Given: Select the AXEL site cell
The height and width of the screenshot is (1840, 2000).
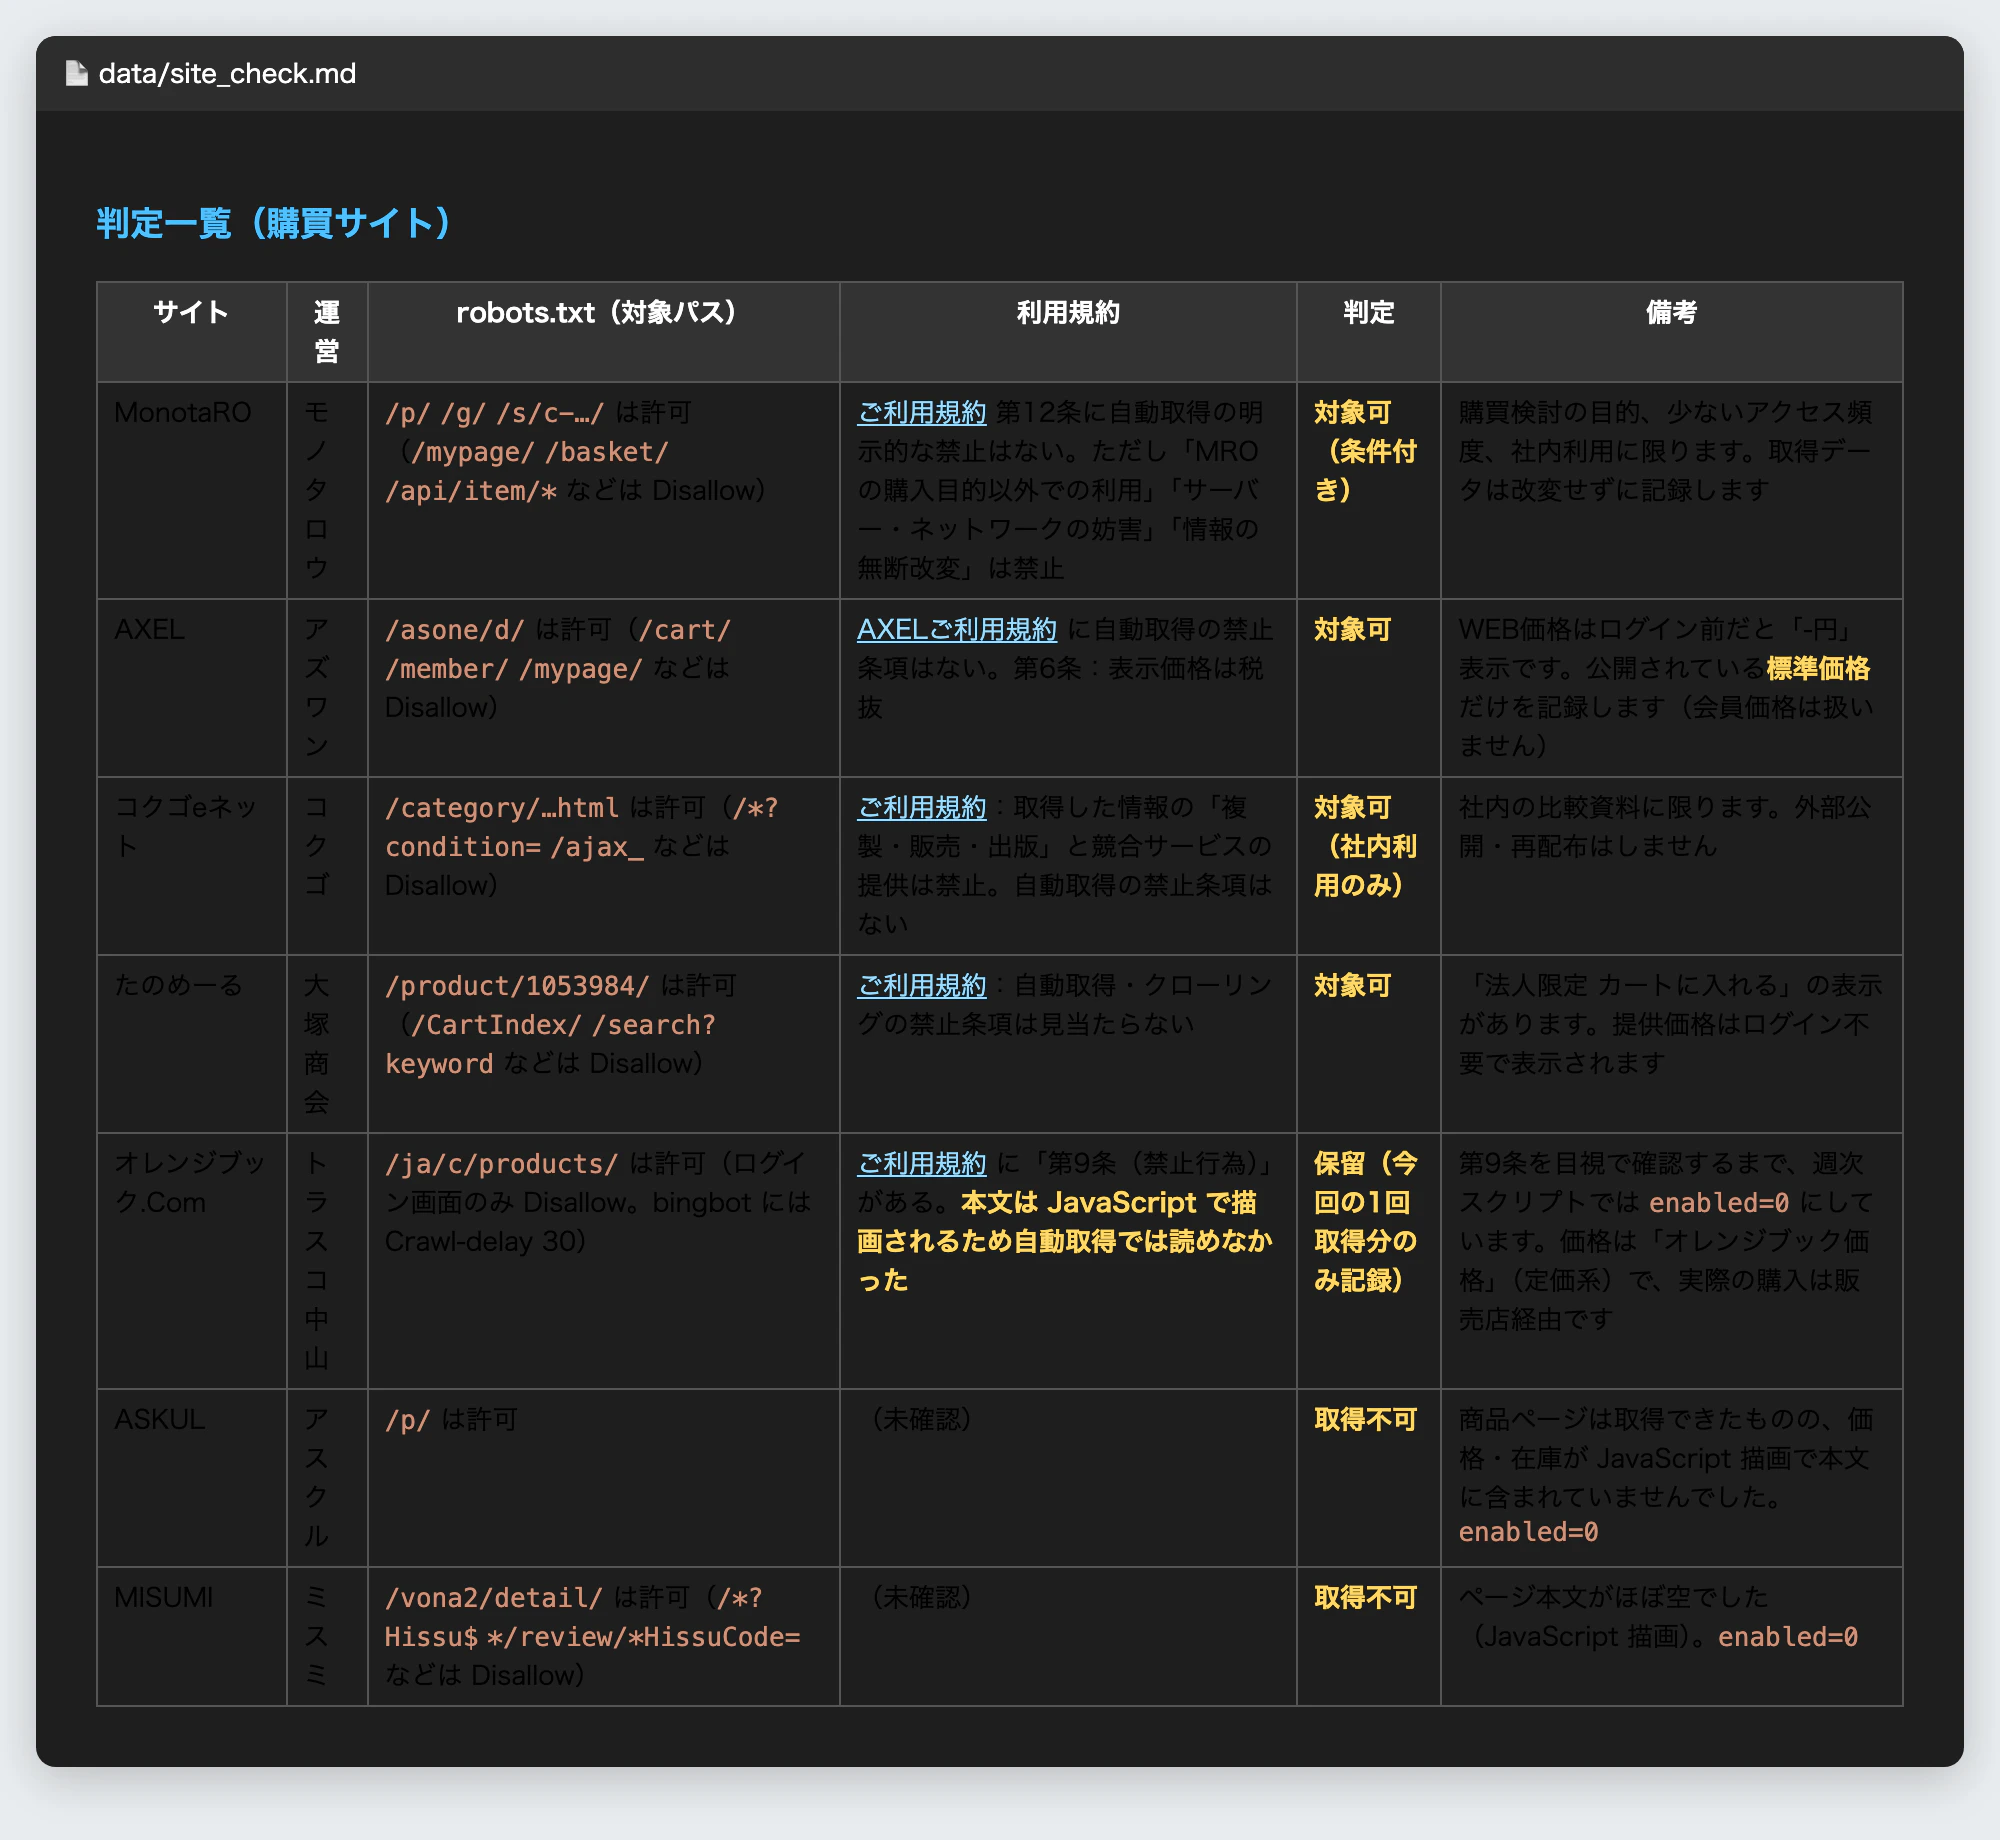Looking at the screenshot, I should coord(191,688).
